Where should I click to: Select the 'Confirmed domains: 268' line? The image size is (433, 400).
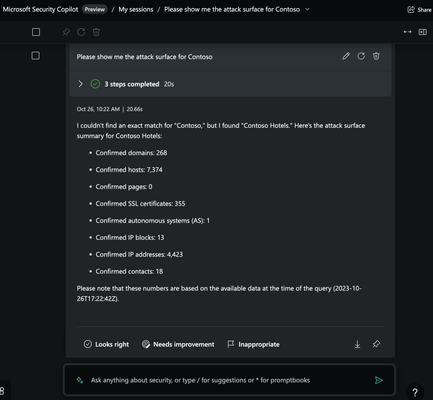click(x=131, y=153)
